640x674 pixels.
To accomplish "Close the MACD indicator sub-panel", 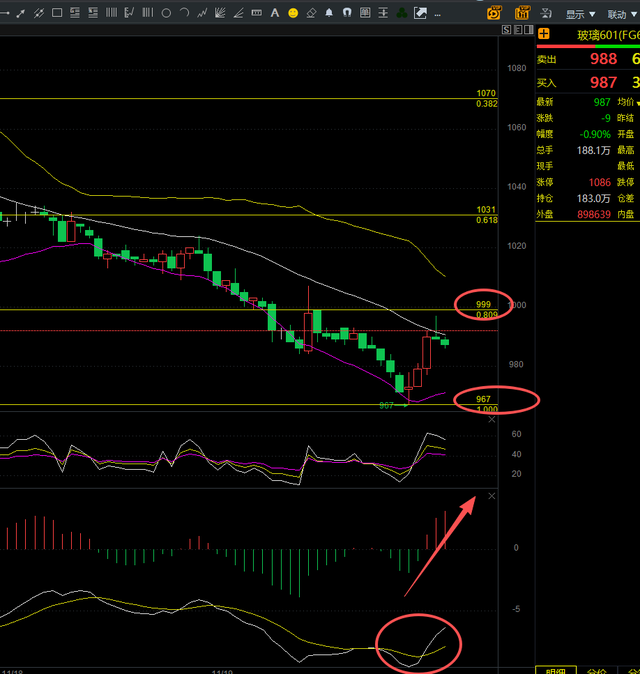I will (x=492, y=496).
